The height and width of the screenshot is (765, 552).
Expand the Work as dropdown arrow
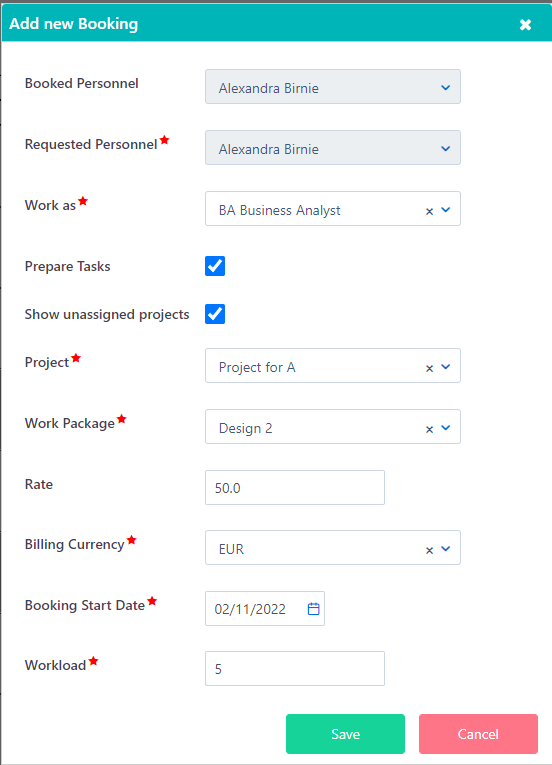tap(446, 210)
